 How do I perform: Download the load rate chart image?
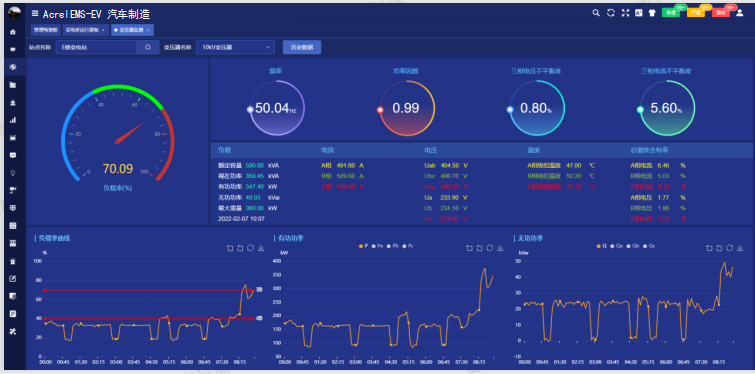pos(260,248)
